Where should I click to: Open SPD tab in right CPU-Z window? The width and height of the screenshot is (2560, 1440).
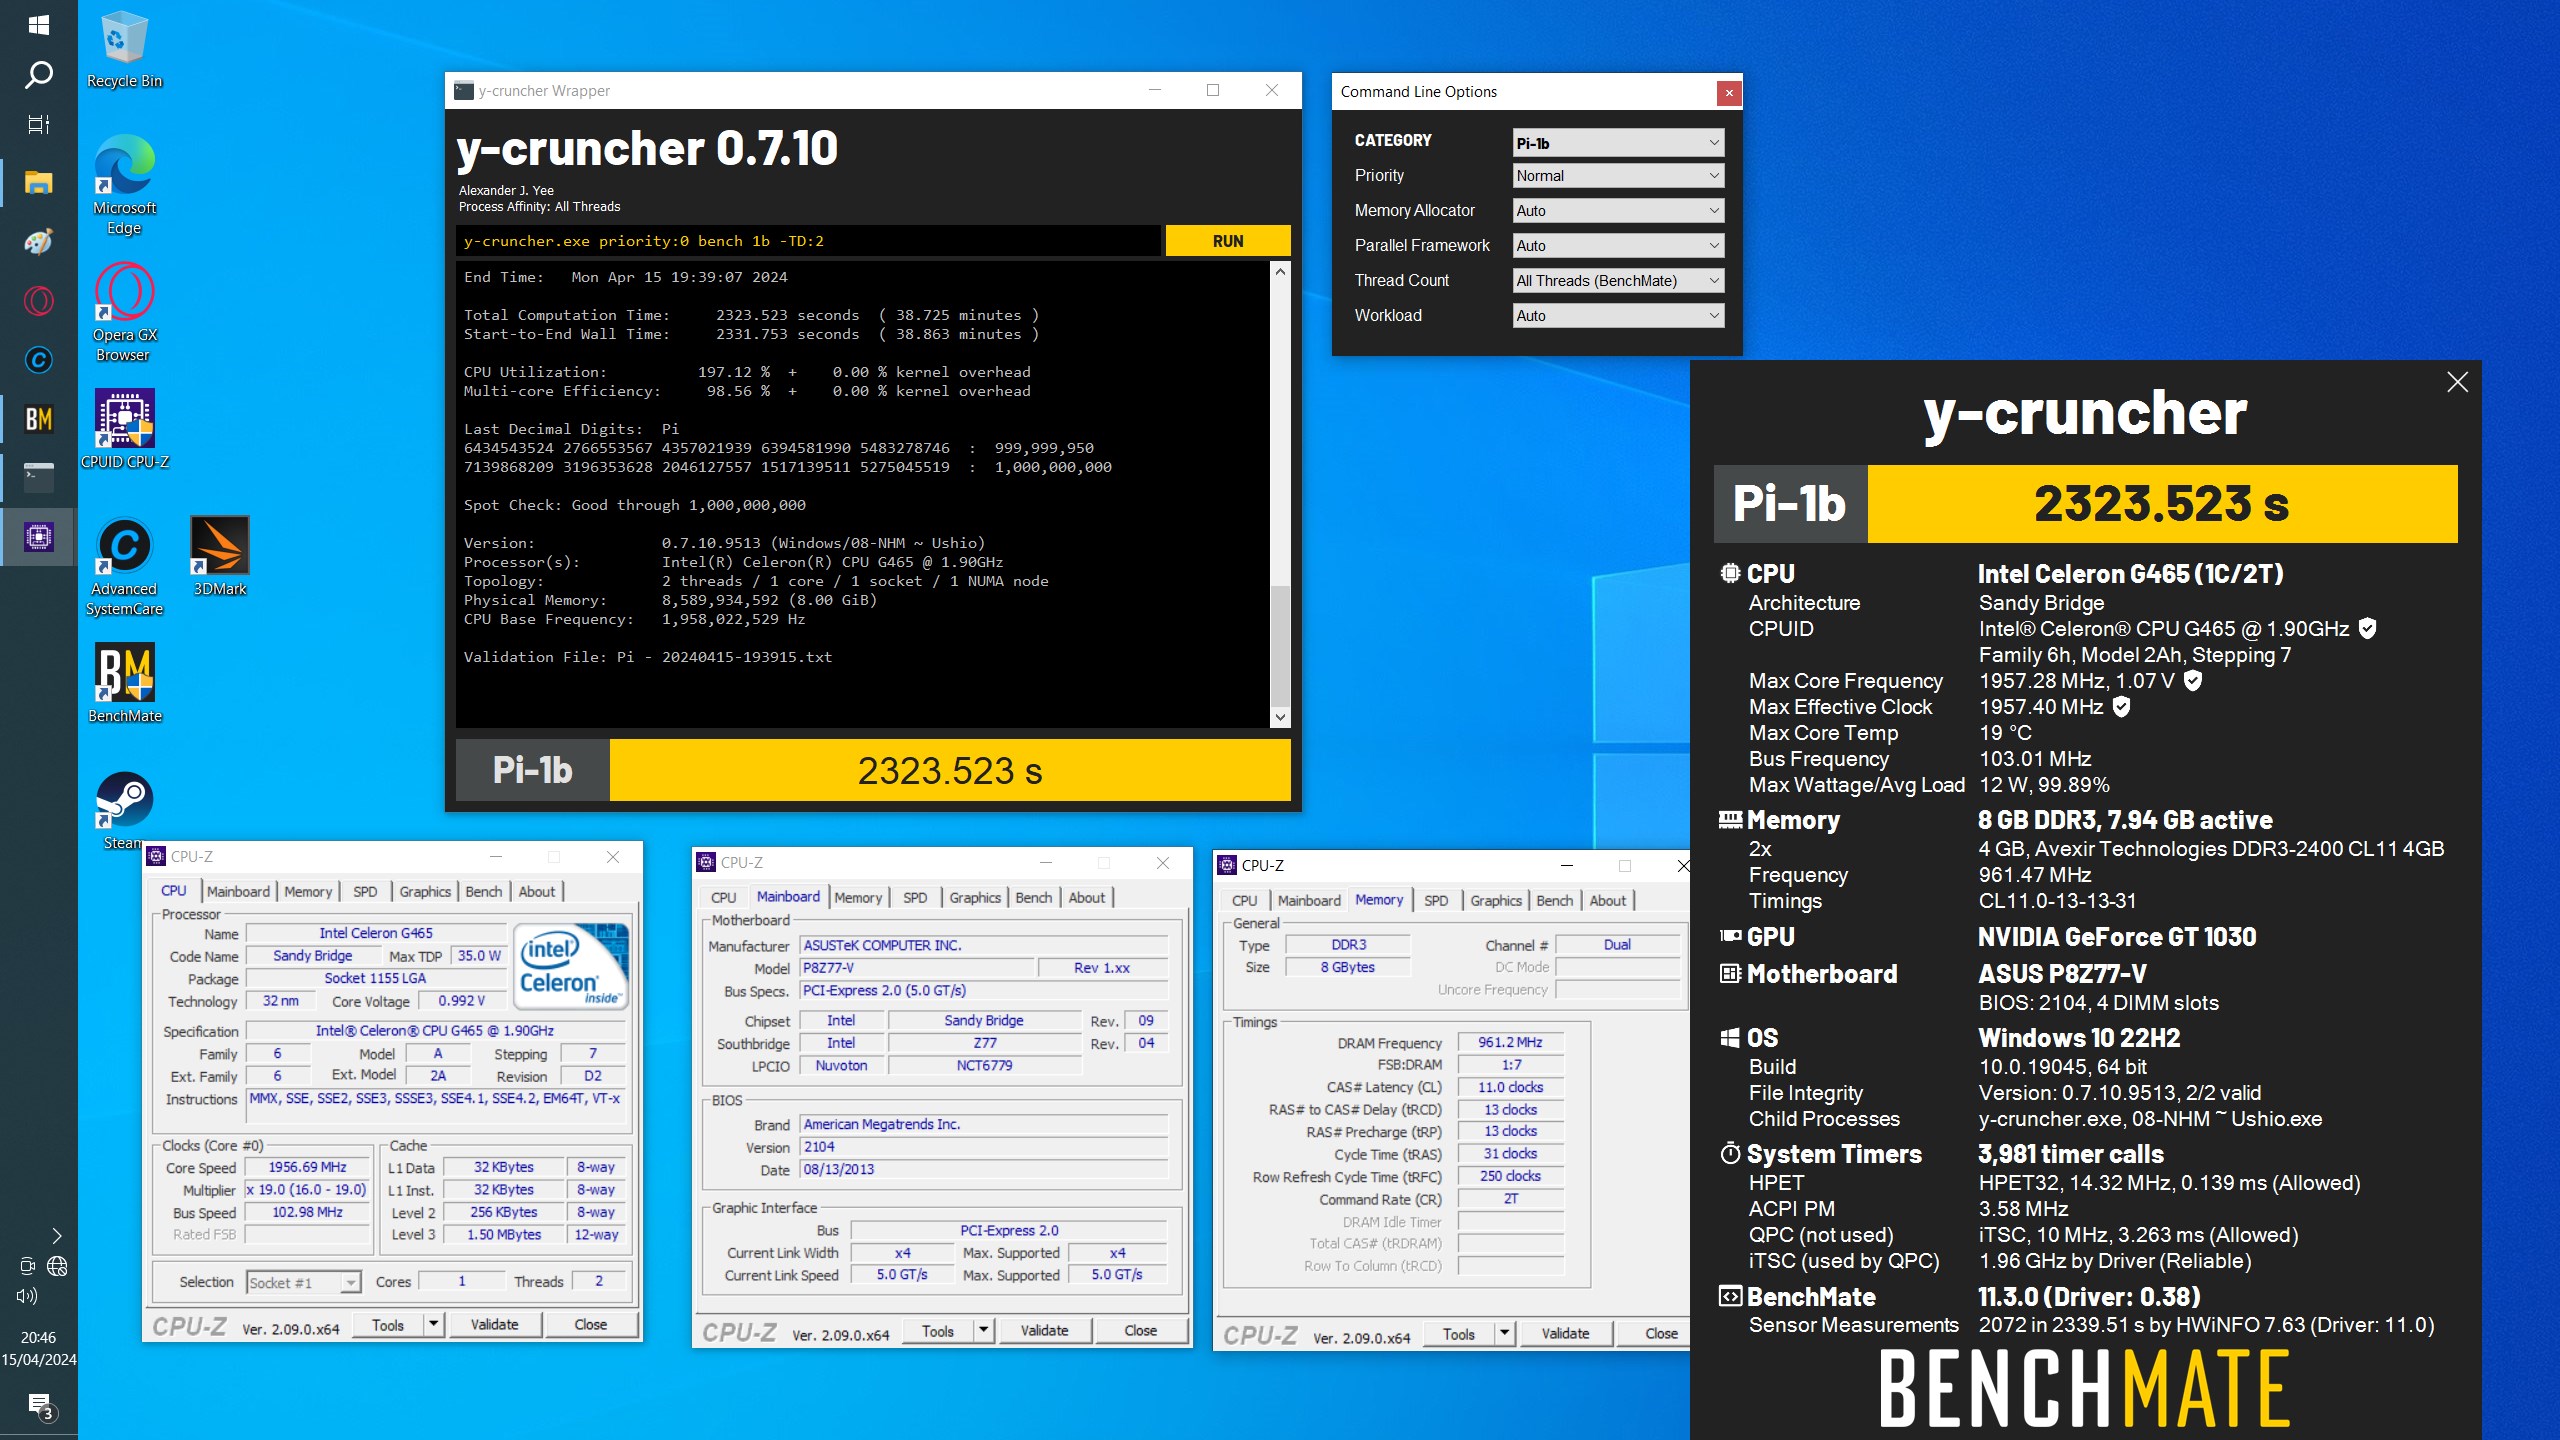1436,900
